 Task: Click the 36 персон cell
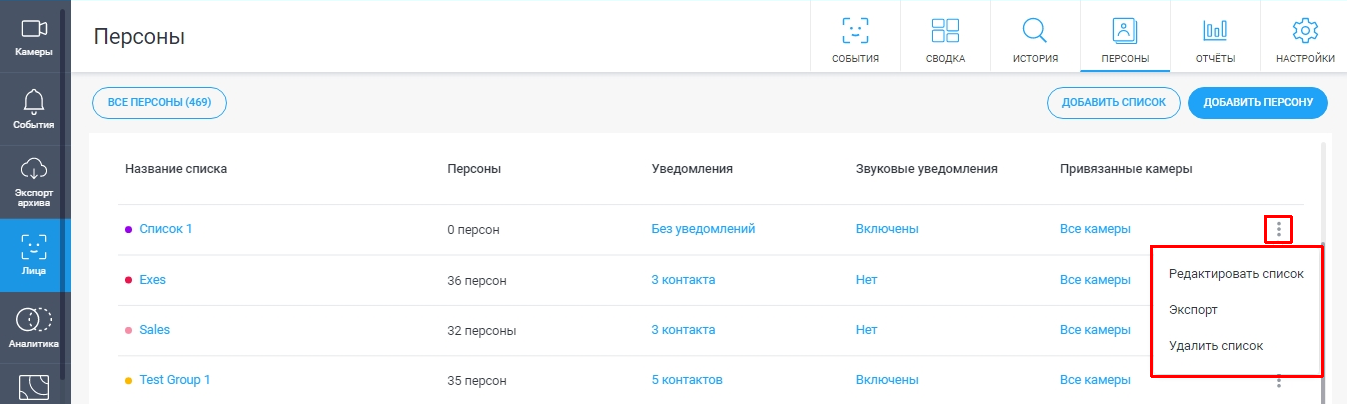476,280
